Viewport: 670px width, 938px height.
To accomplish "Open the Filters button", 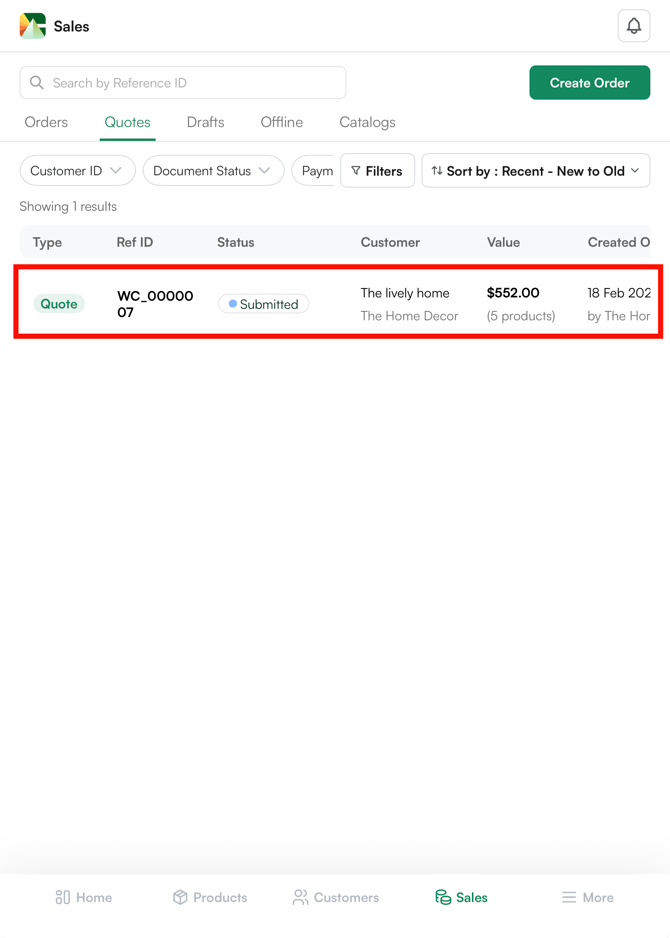I will 377,171.
